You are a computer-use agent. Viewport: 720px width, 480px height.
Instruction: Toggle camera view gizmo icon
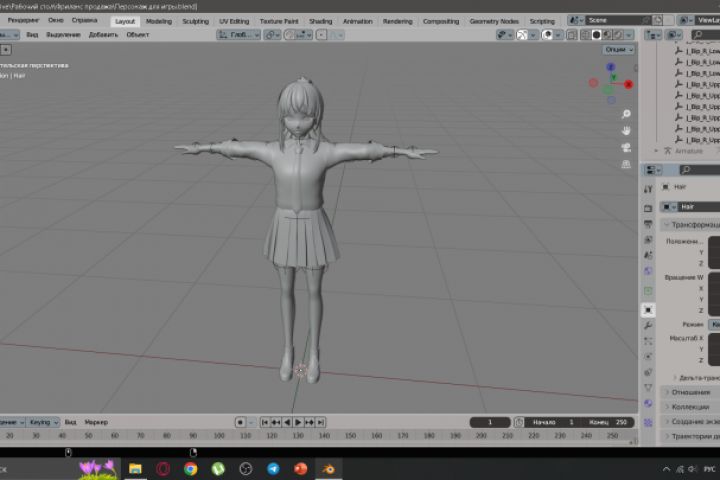pyautogui.click(x=626, y=147)
